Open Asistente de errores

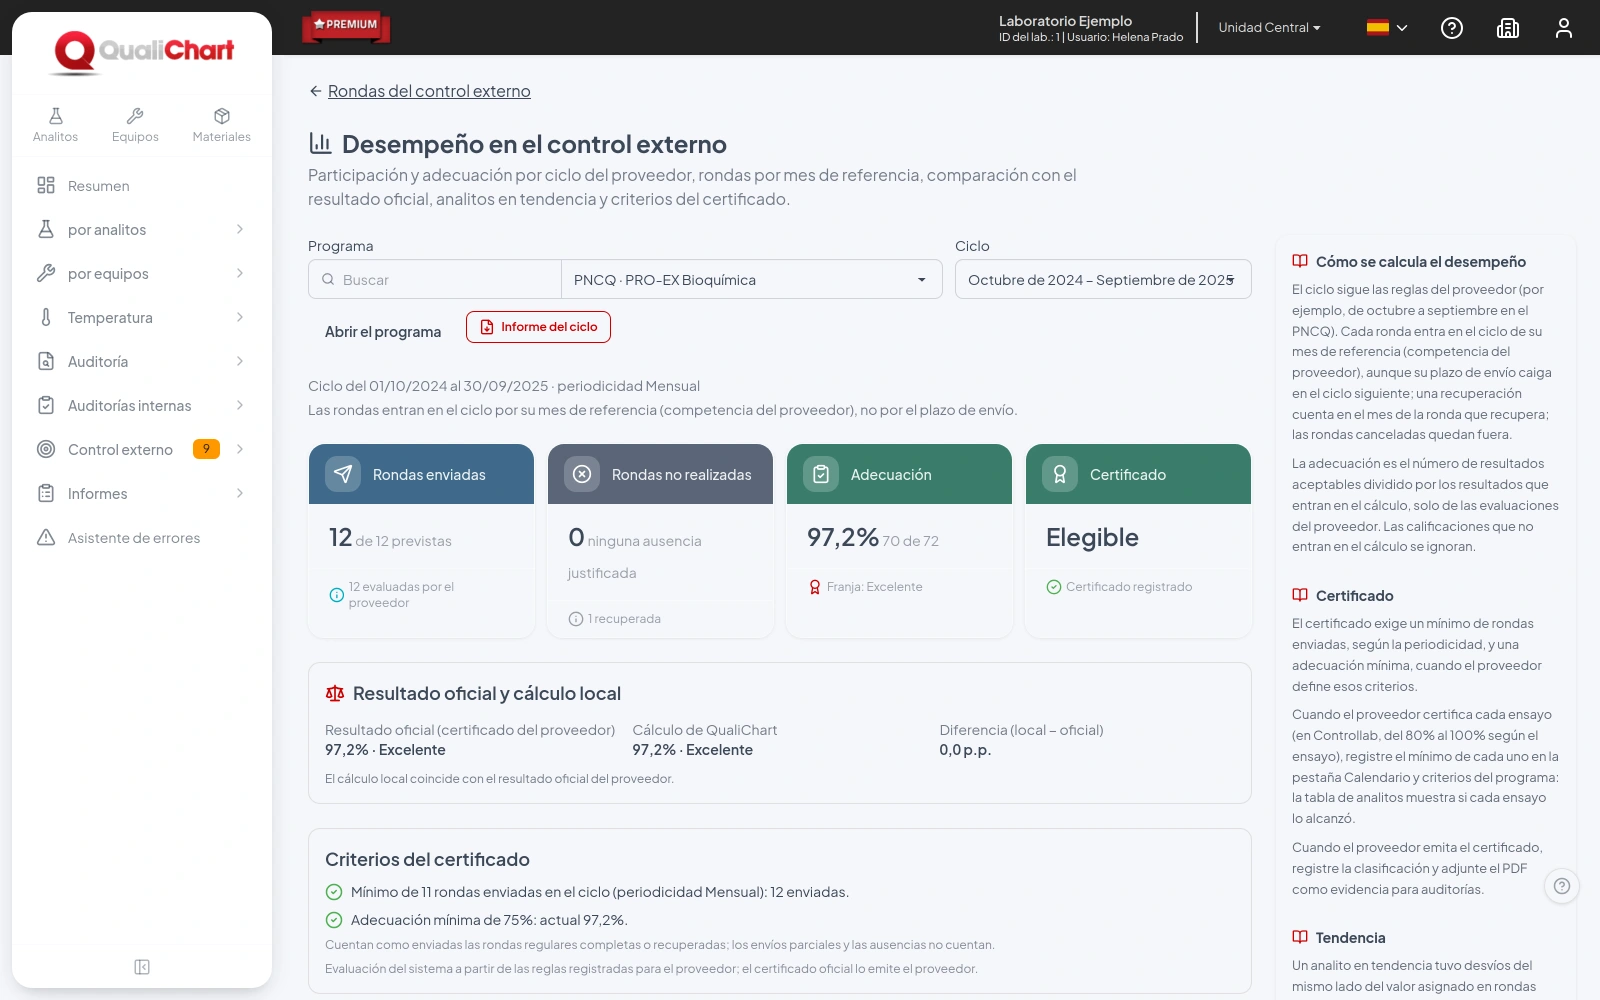(x=141, y=538)
